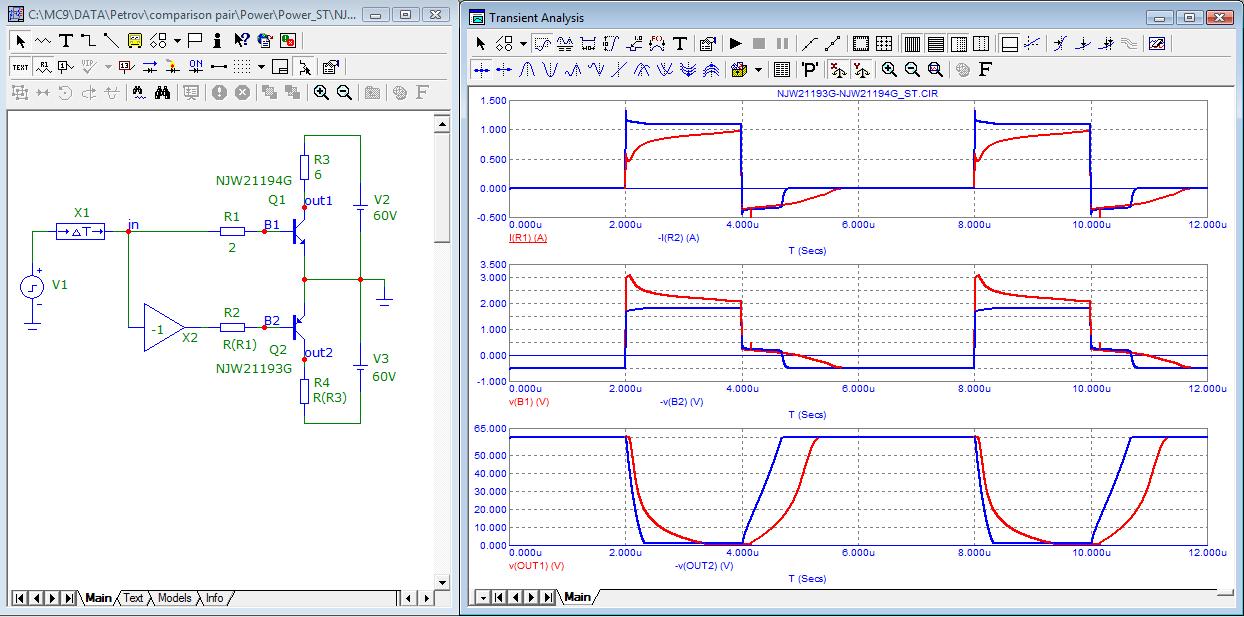
Task: Click the -v(OUT2) (V) plot label
Action: point(704,565)
